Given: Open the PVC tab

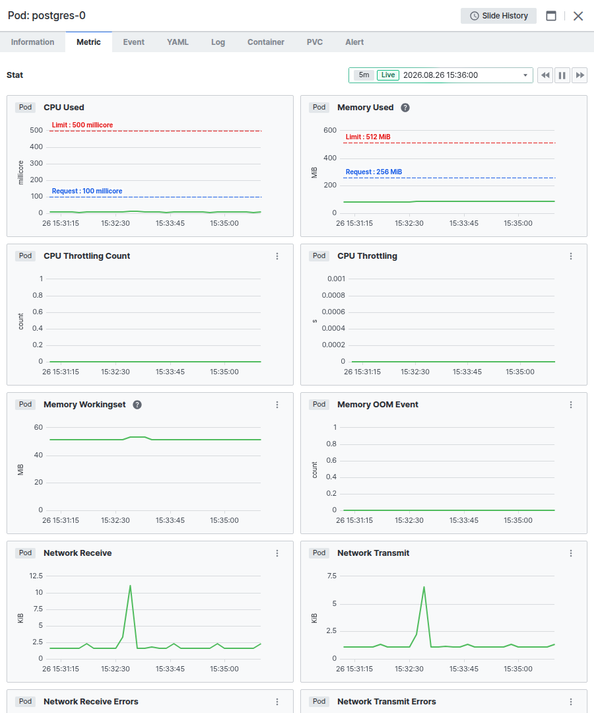Looking at the screenshot, I should 314,42.
